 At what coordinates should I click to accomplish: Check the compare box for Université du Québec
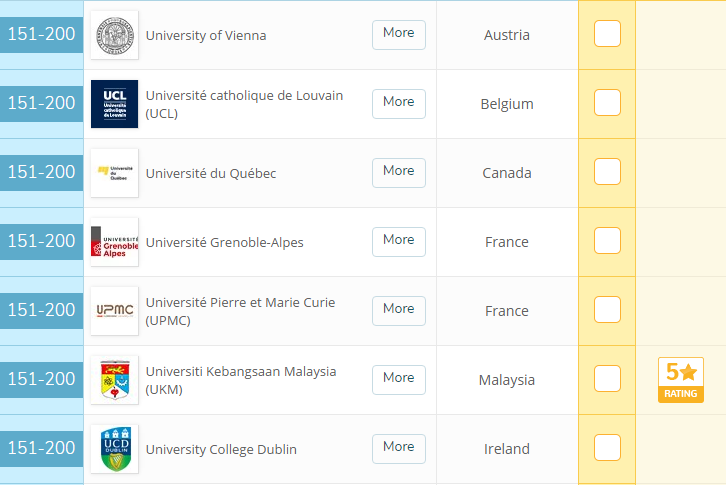click(x=607, y=172)
